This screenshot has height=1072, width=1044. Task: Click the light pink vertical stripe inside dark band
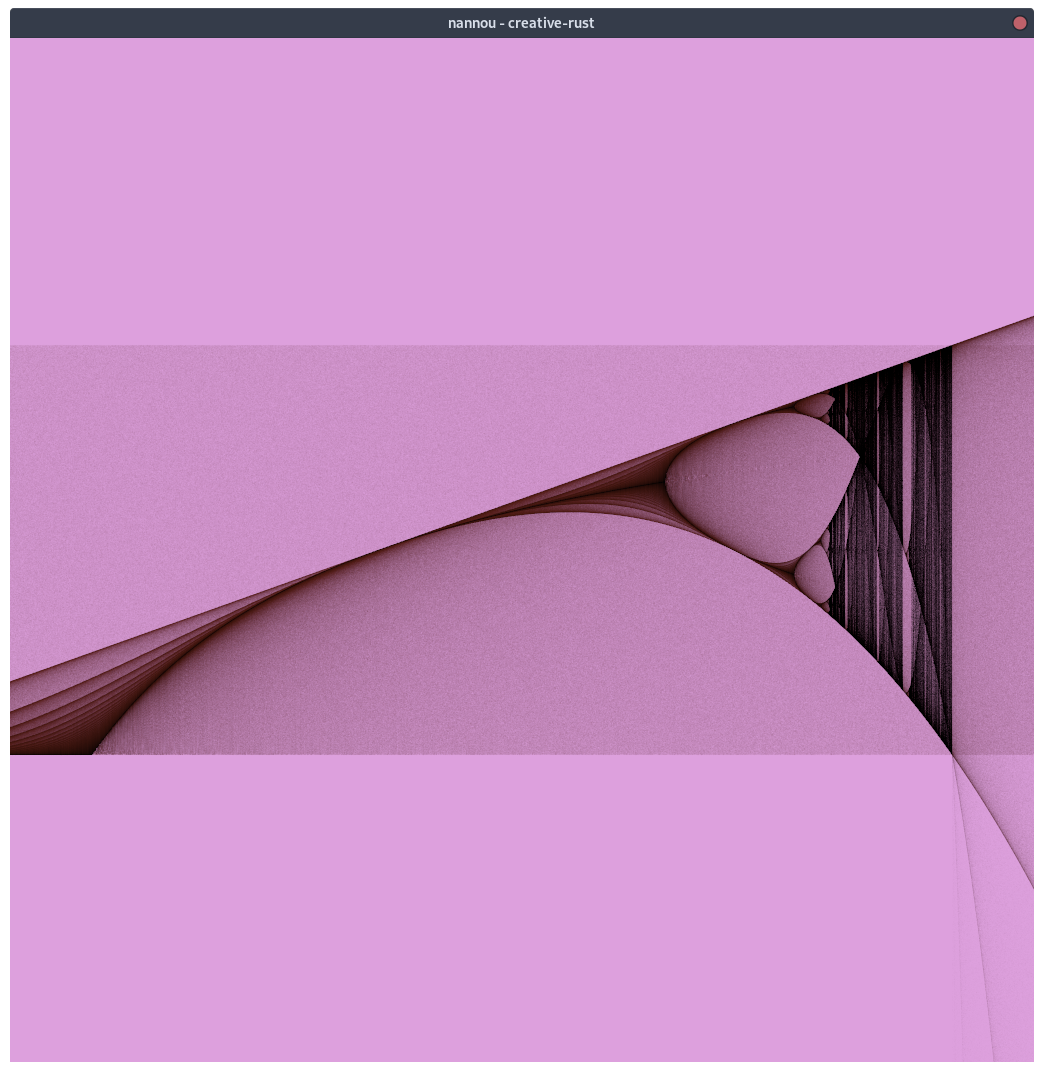tap(907, 520)
